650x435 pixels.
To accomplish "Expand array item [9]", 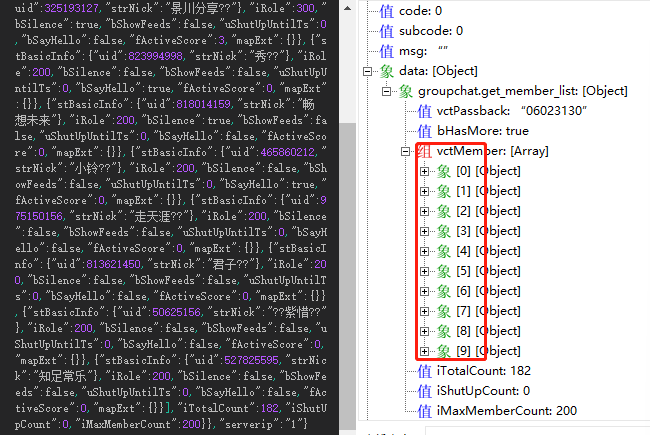I will click(x=424, y=351).
